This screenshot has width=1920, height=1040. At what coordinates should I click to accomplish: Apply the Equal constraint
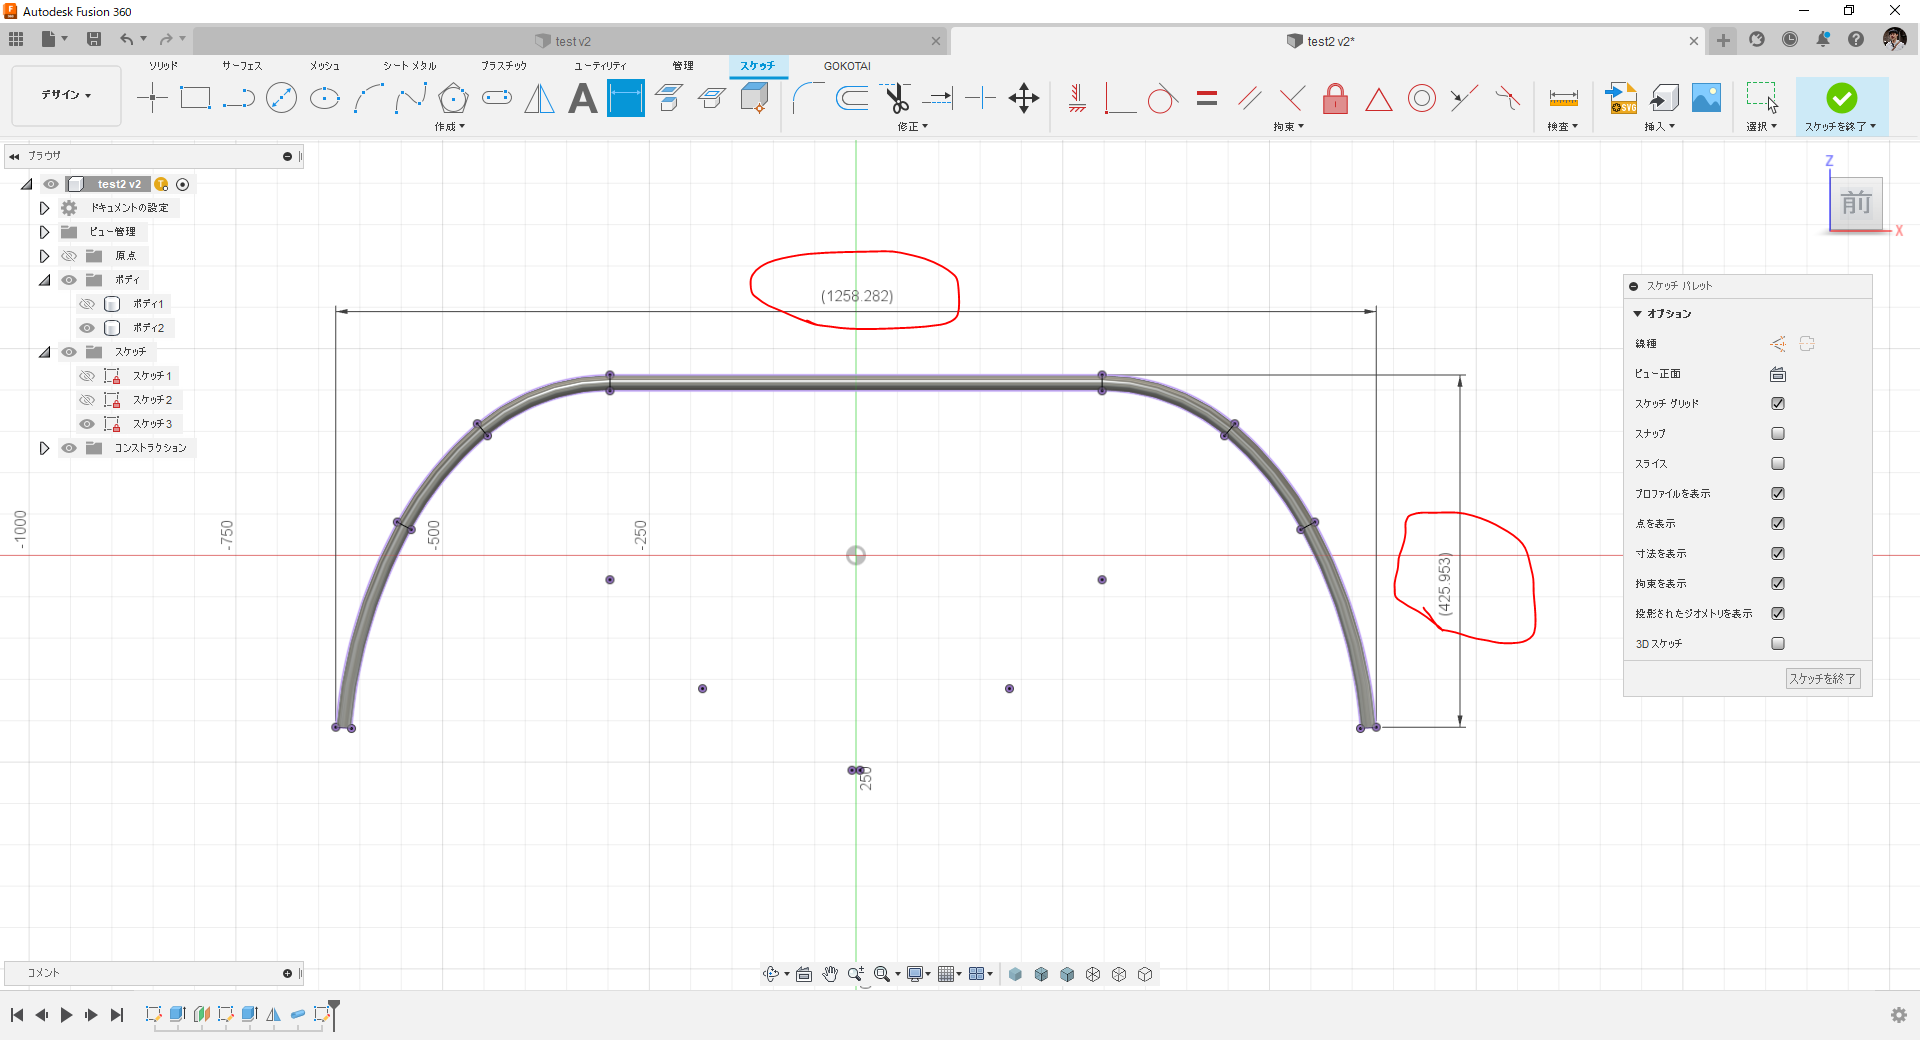1207,98
